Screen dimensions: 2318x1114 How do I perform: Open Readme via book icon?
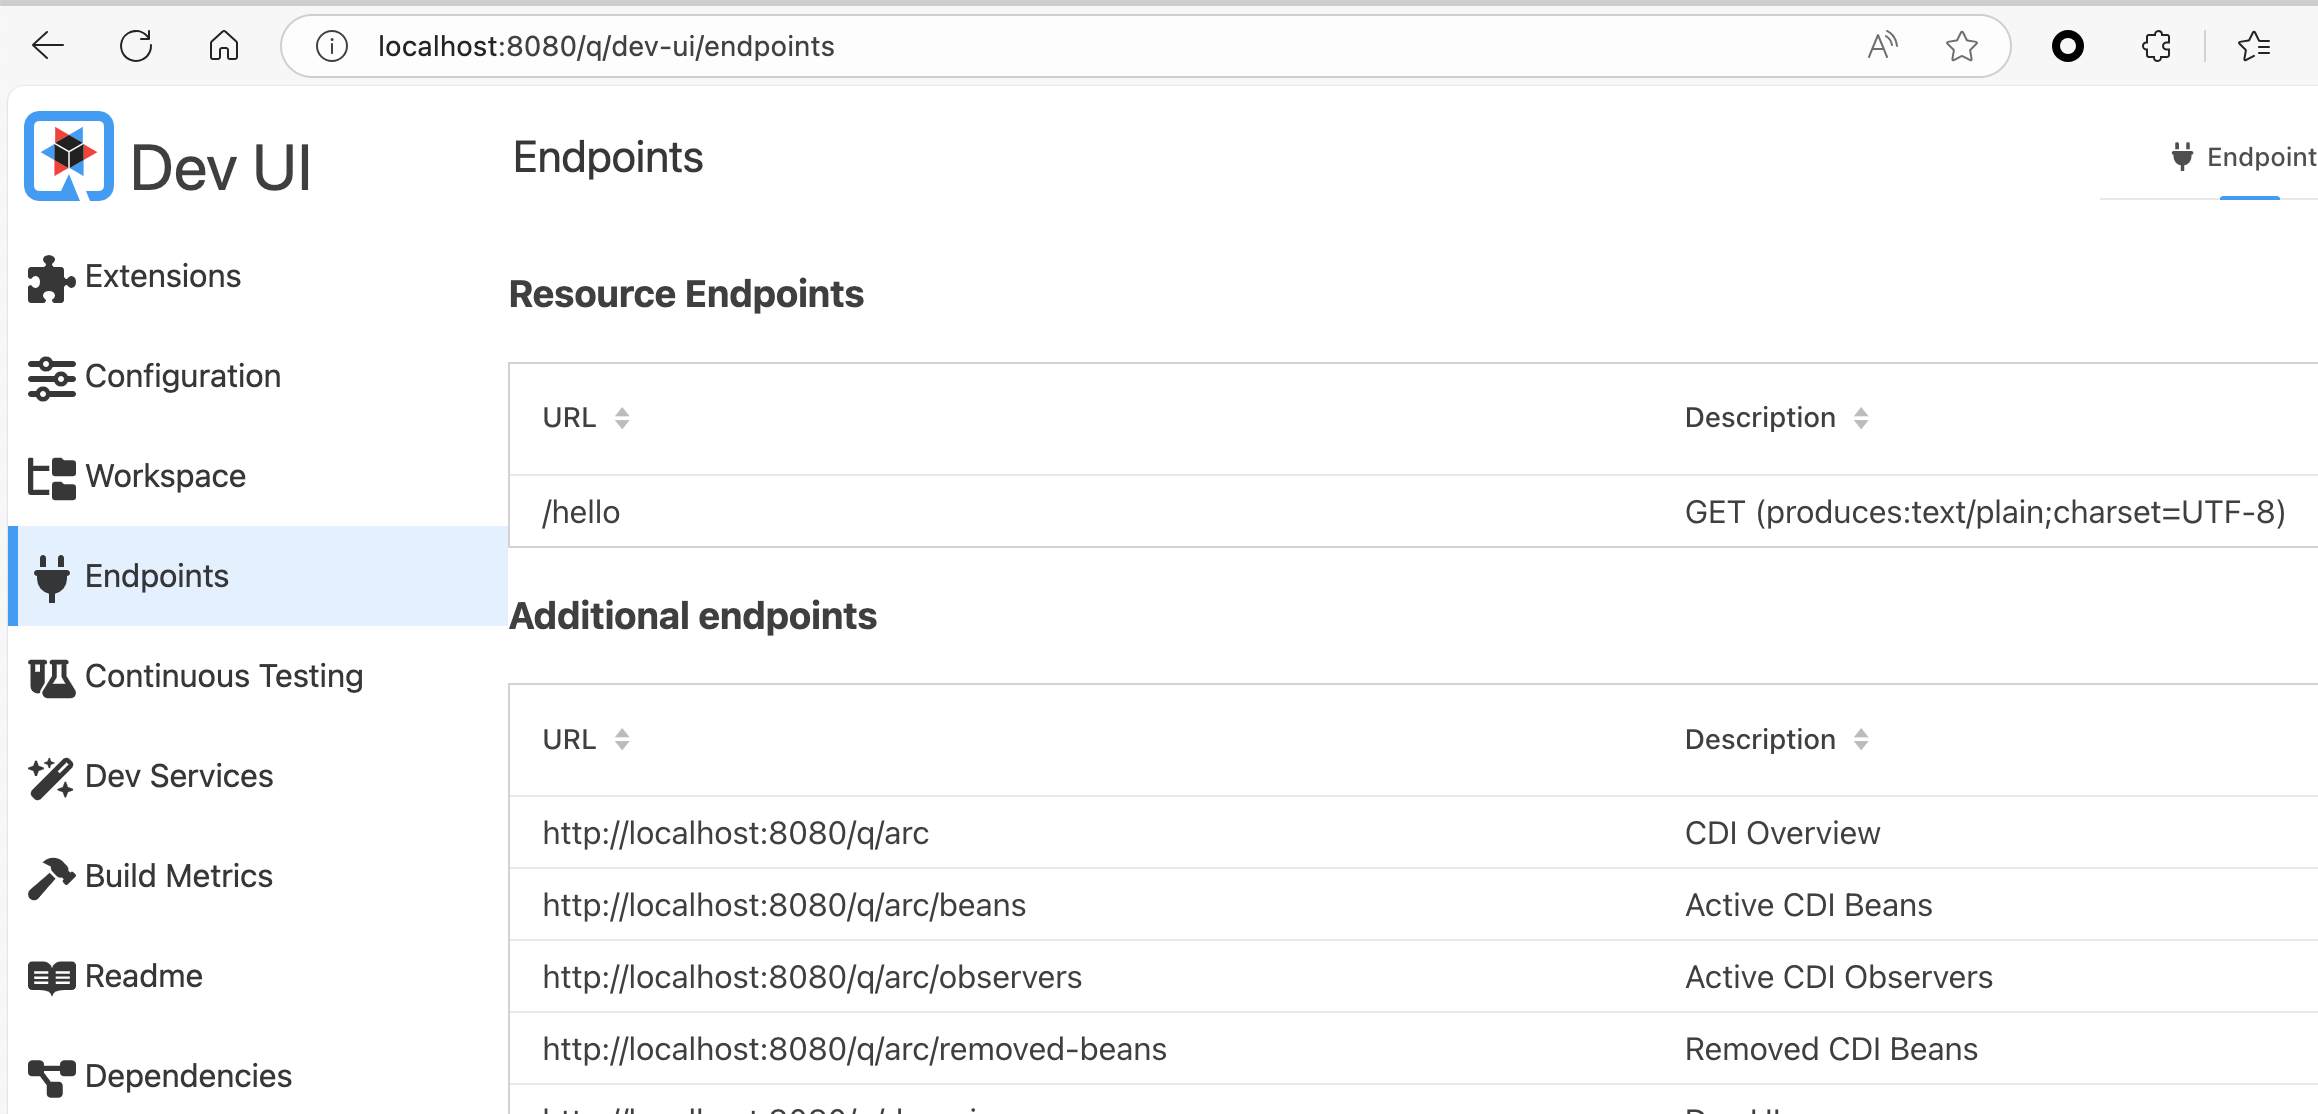51,977
